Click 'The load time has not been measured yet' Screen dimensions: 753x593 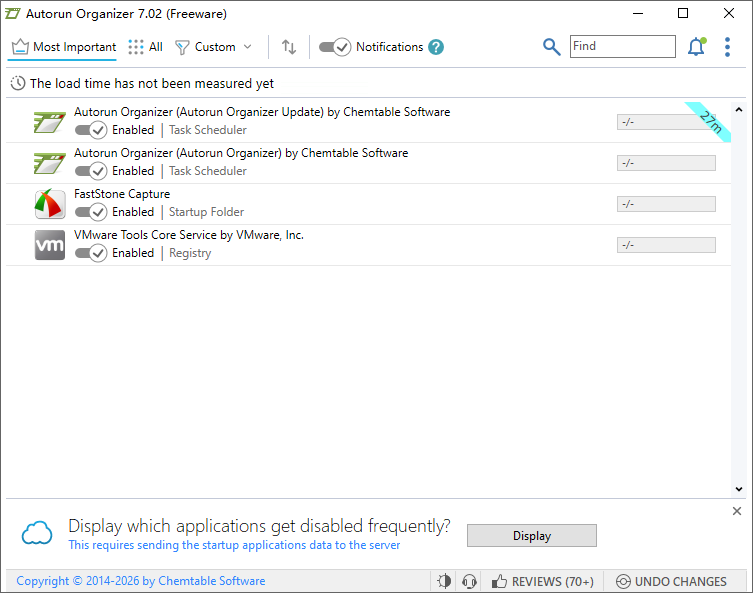pos(152,84)
